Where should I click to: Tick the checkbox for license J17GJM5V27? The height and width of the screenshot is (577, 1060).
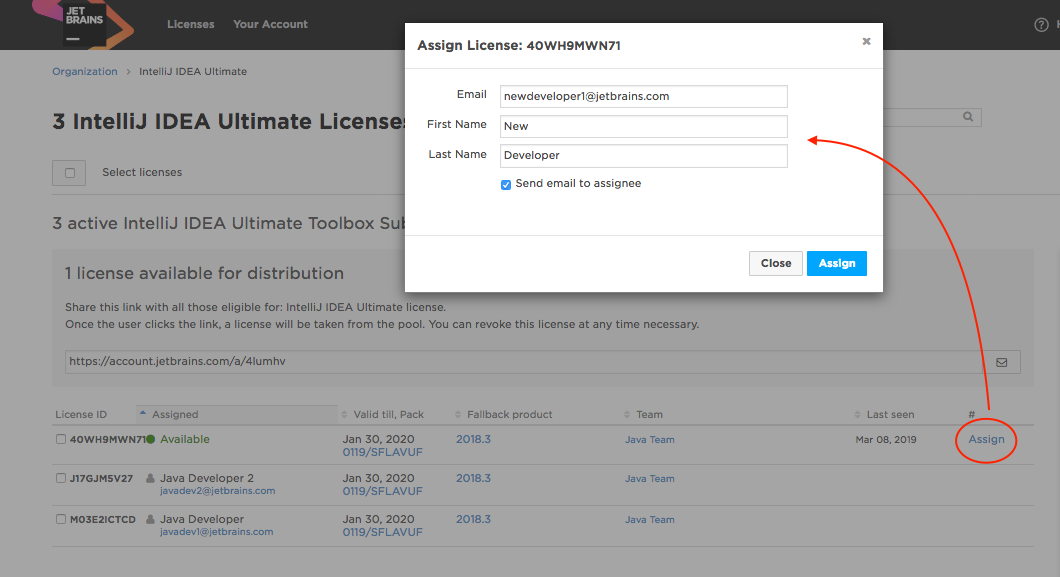[x=61, y=479]
